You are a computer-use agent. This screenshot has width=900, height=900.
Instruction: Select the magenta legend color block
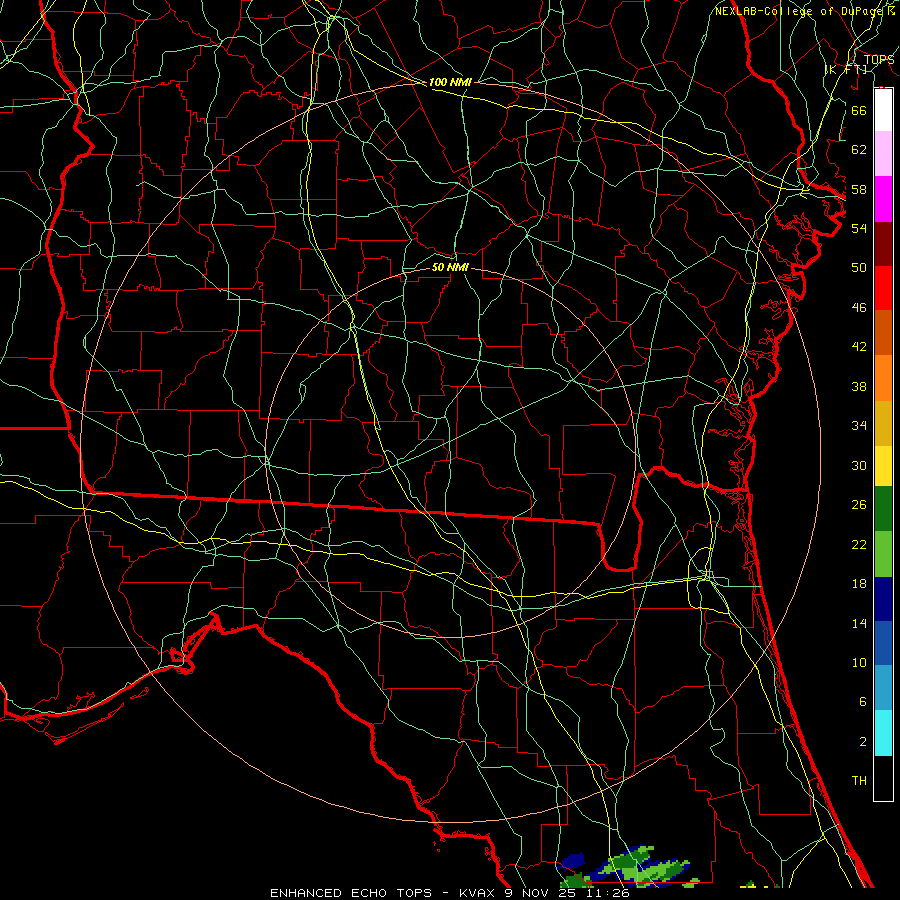883,199
